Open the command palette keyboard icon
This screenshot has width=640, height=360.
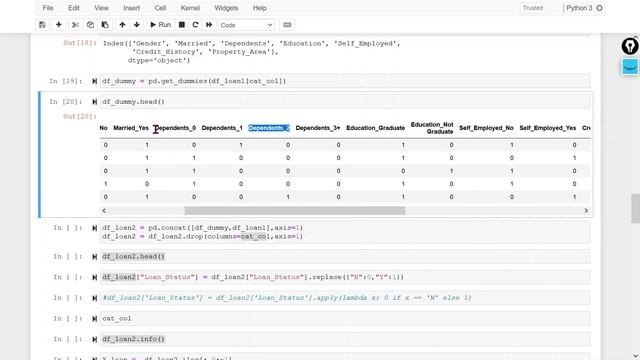(x=287, y=25)
